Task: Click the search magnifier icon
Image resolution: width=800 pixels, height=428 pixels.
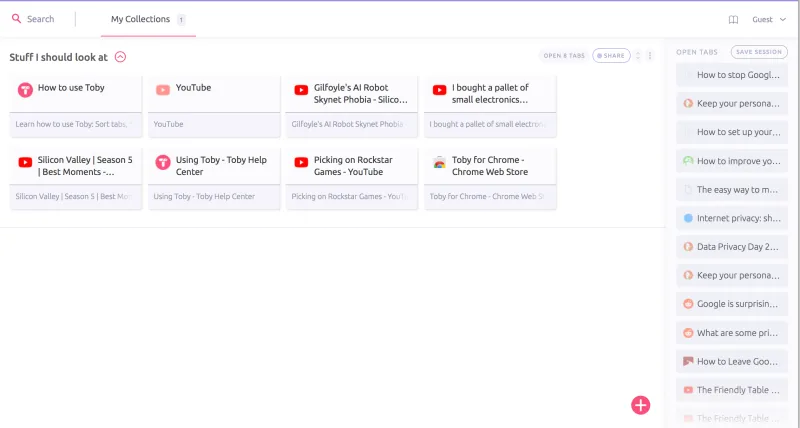Action: tap(16, 19)
